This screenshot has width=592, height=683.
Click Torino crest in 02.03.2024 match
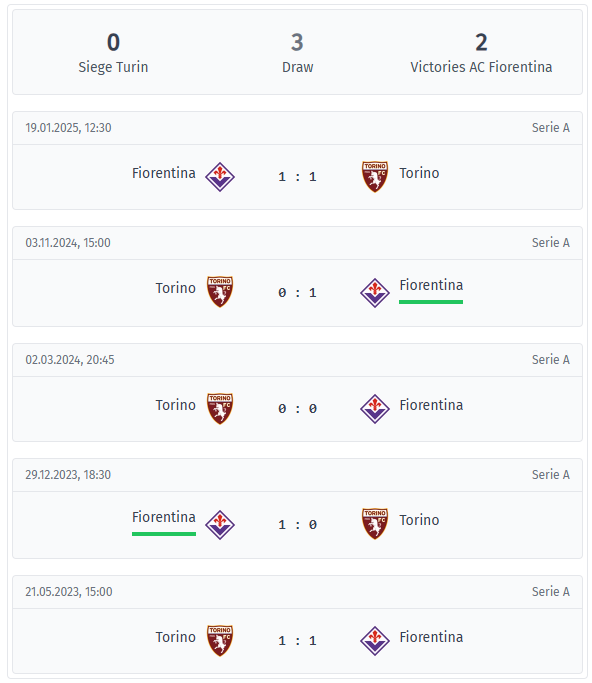coord(220,408)
